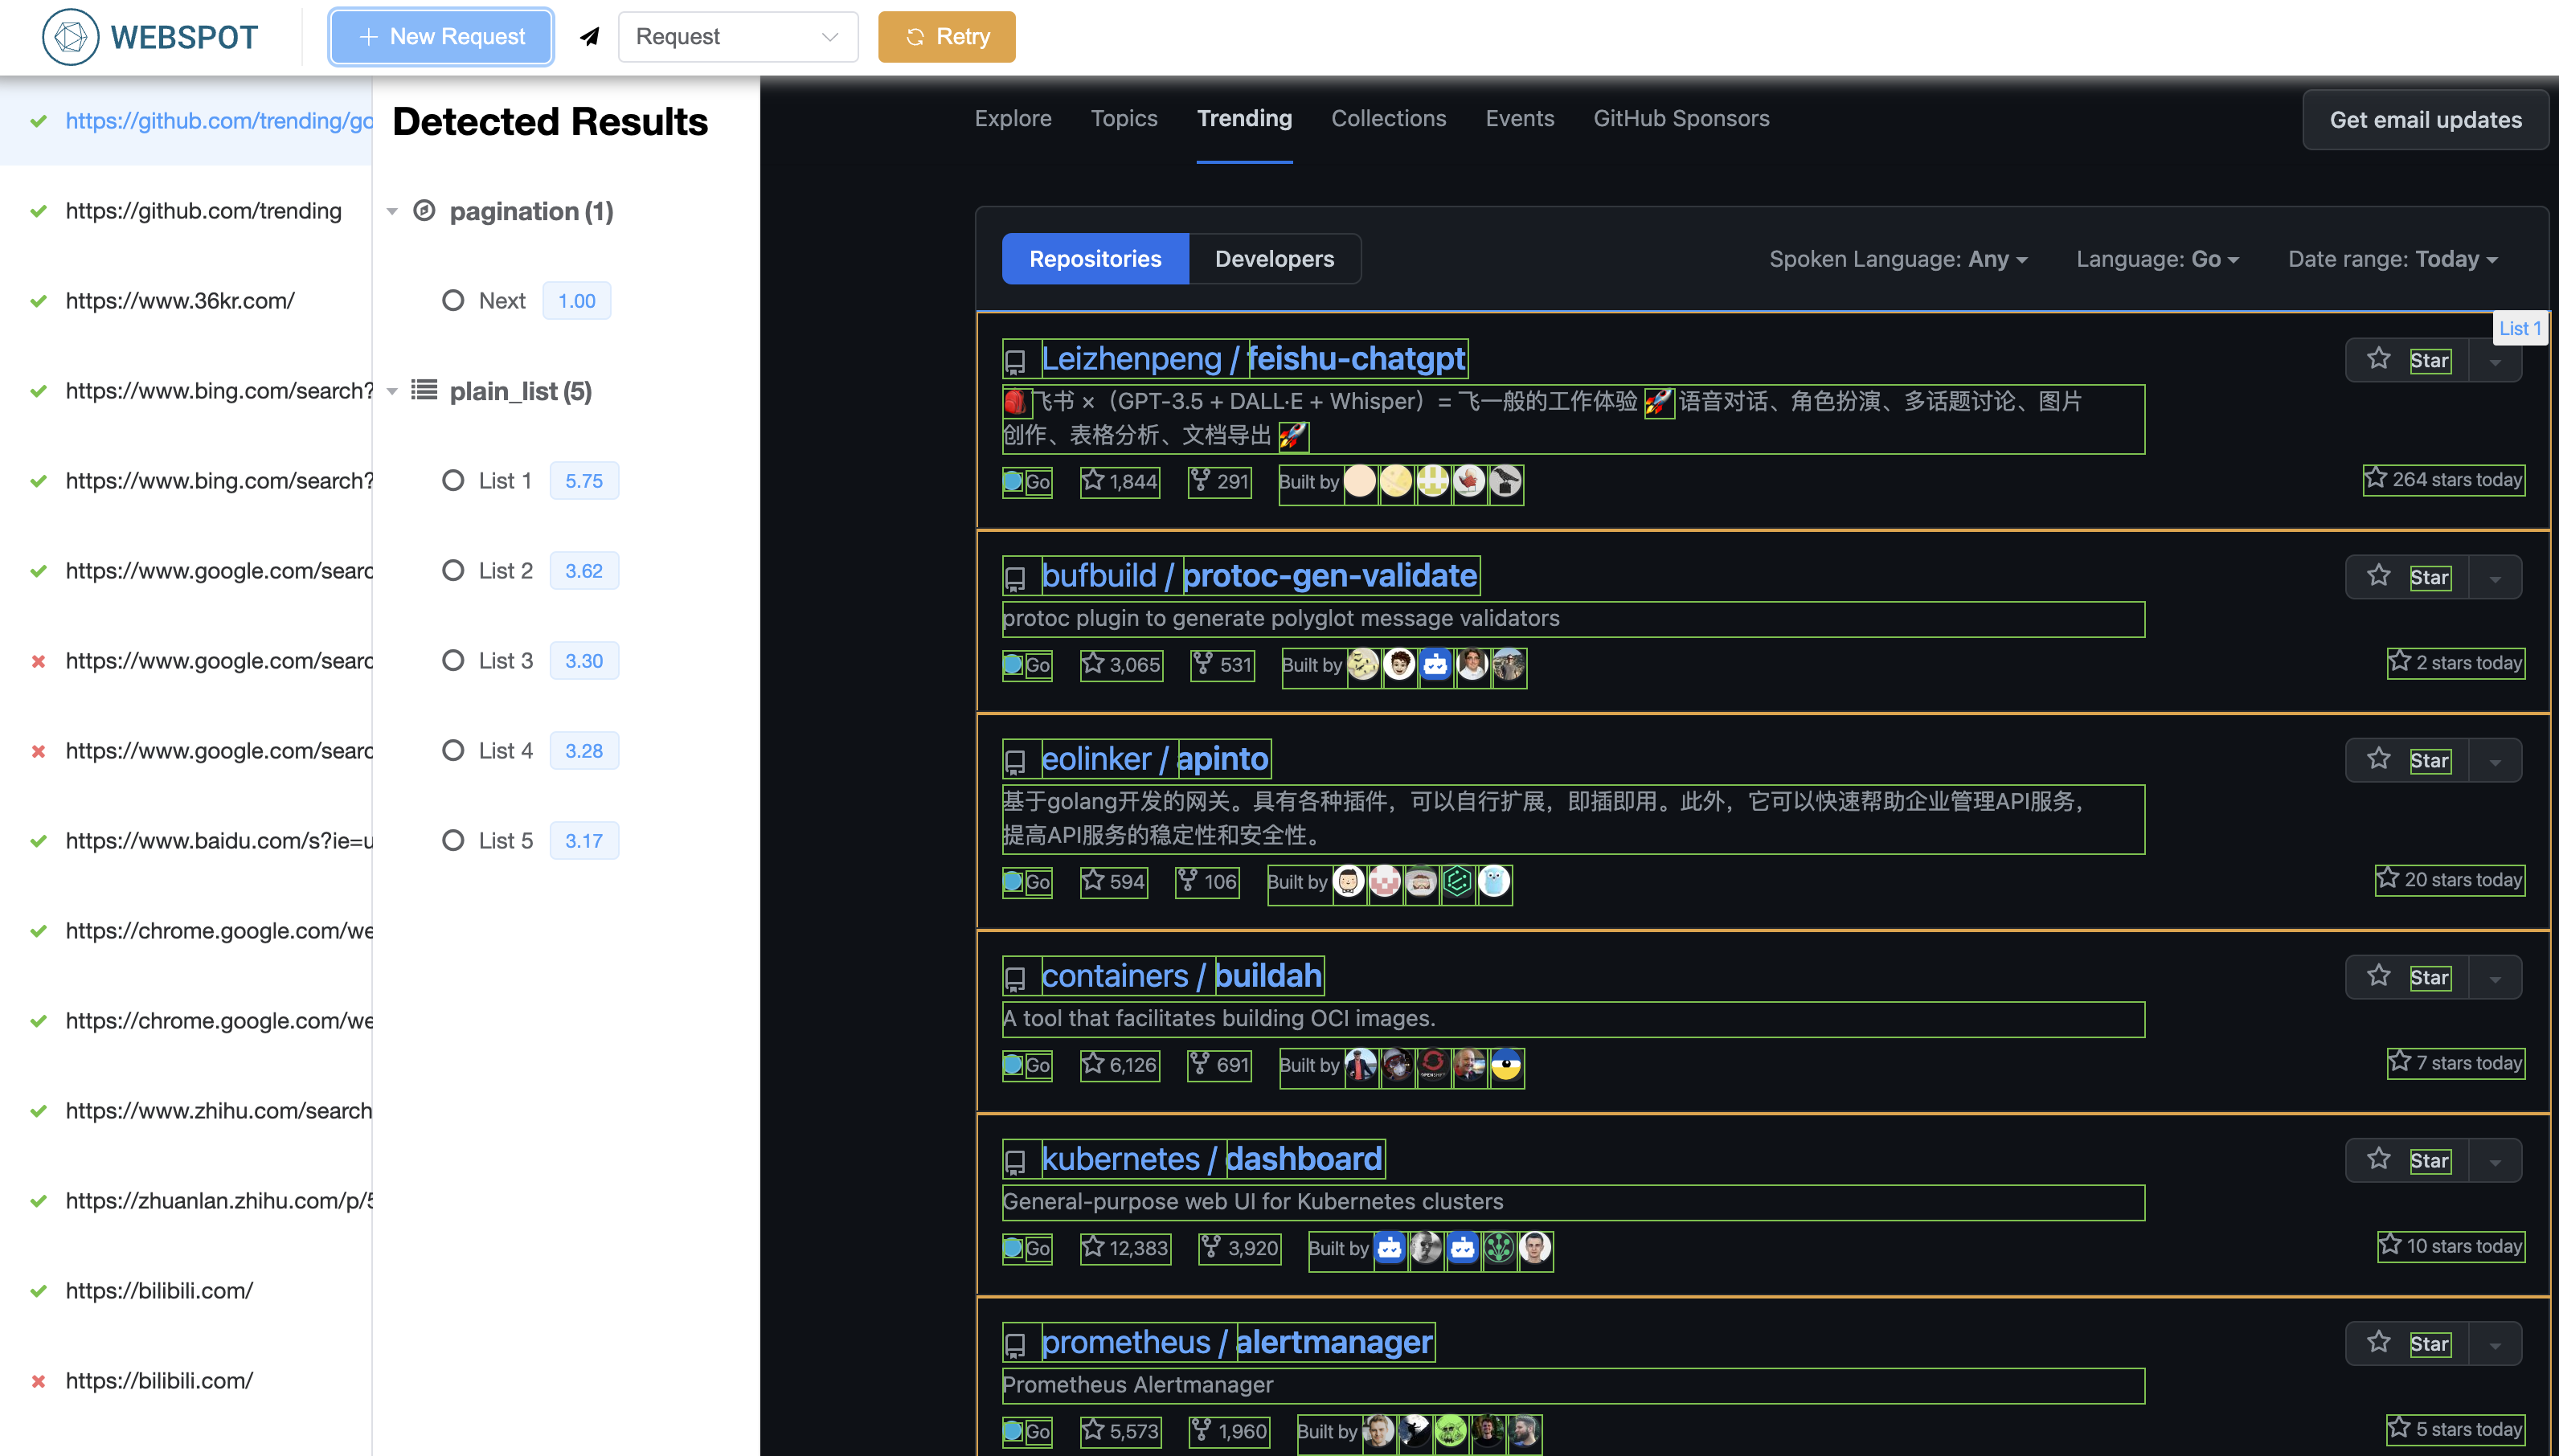Image resolution: width=2559 pixels, height=1456 pixels.
Task: Click red failed mark on bilibili.com entry
Action: pos(38,1381)
